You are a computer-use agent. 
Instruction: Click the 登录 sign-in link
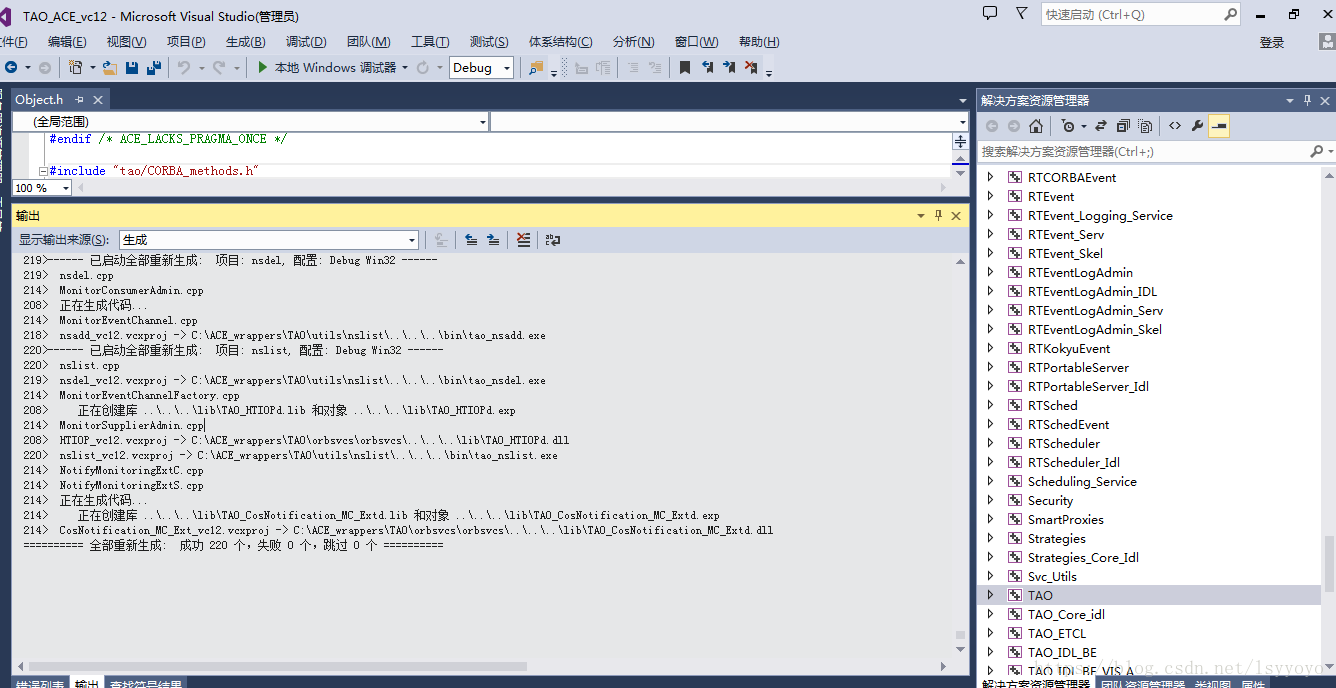[1272, 42]
